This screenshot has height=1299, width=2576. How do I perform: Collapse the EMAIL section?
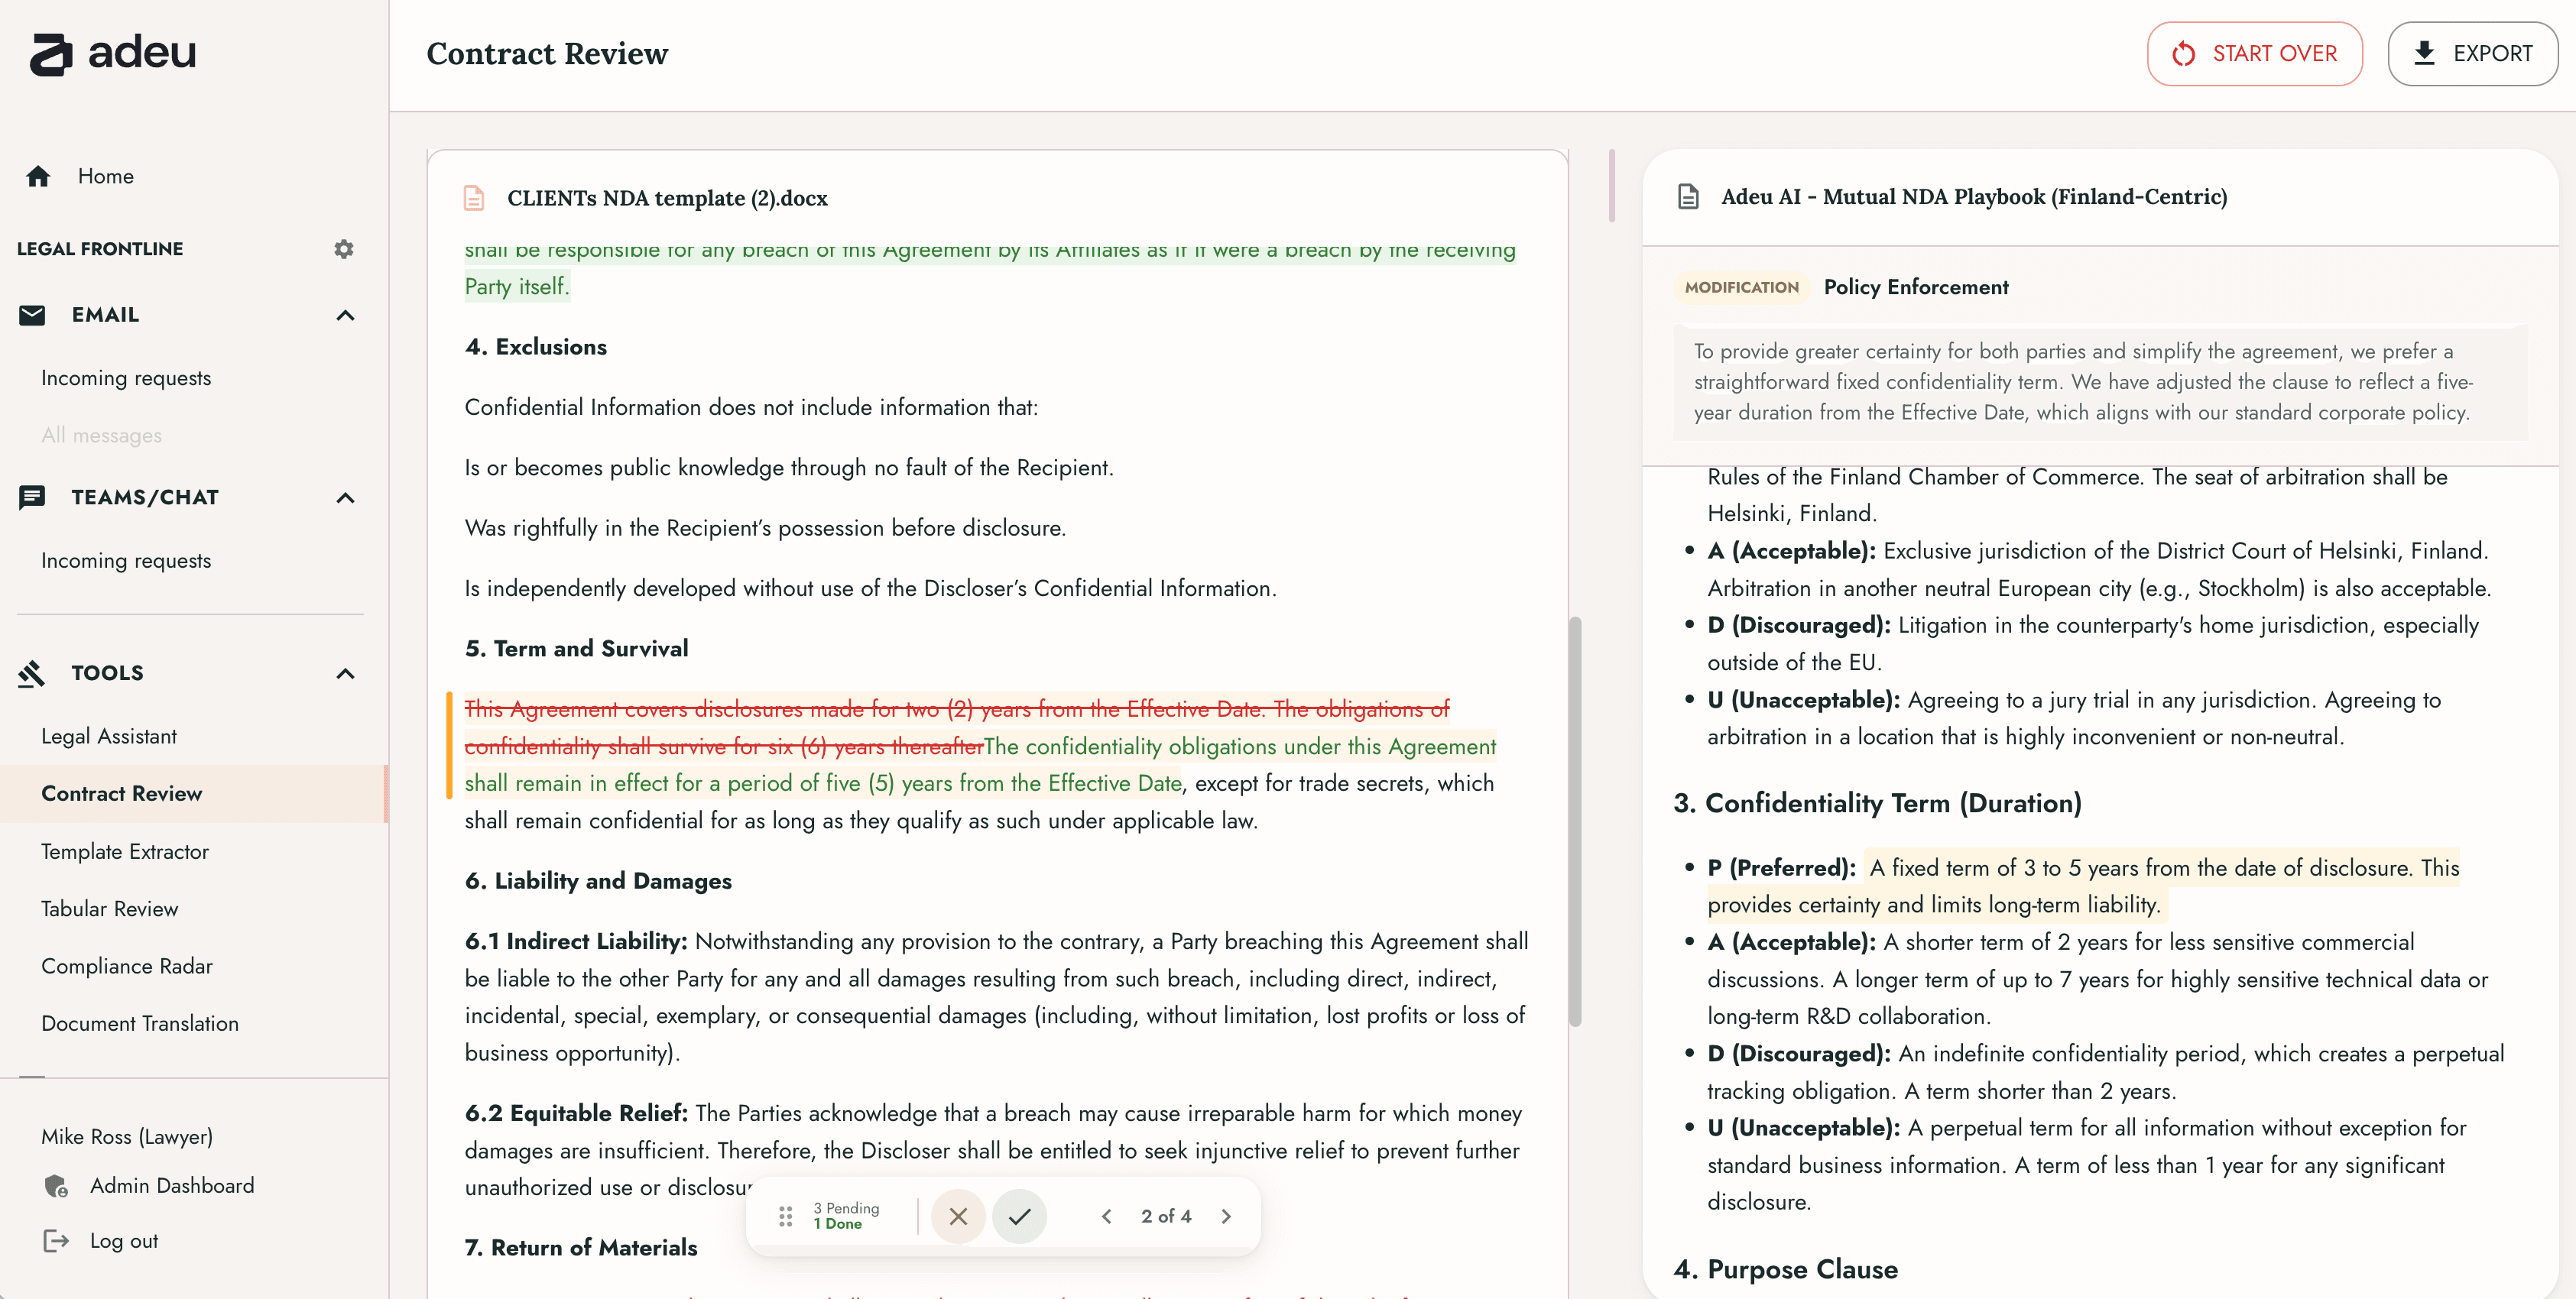(x=346, y=315)
